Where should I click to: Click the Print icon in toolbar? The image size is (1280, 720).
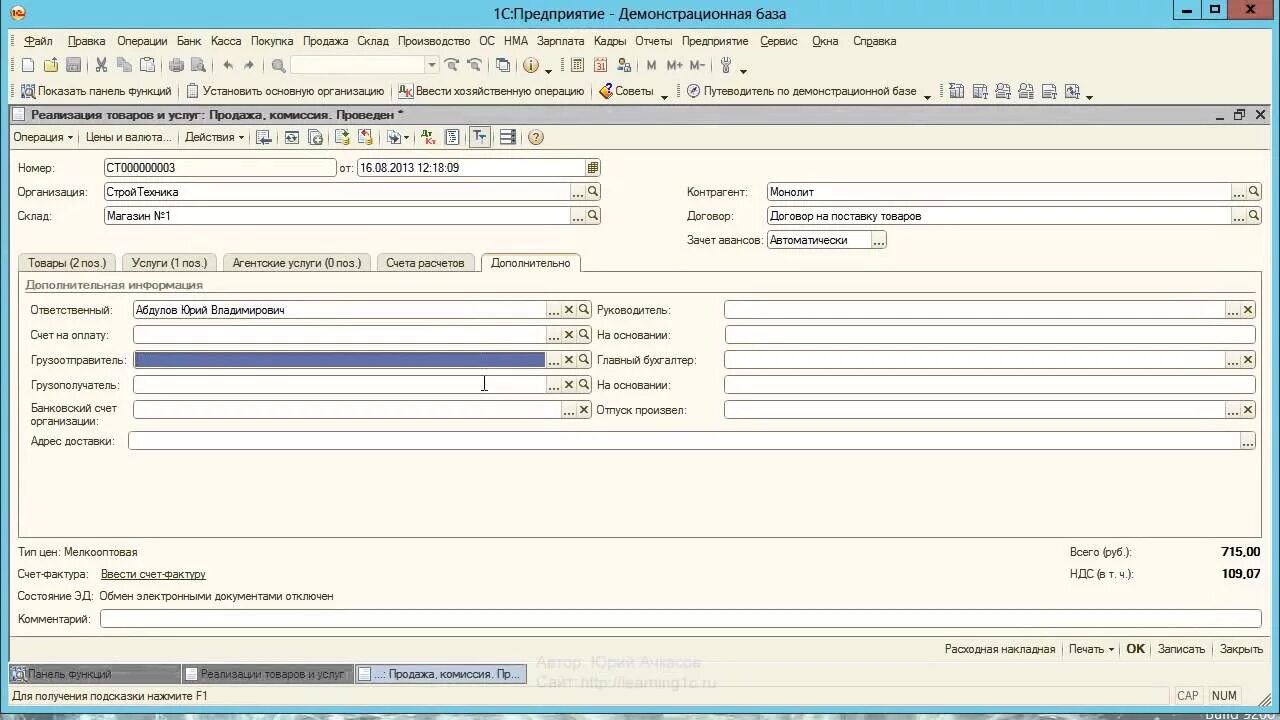coord(176,65)
